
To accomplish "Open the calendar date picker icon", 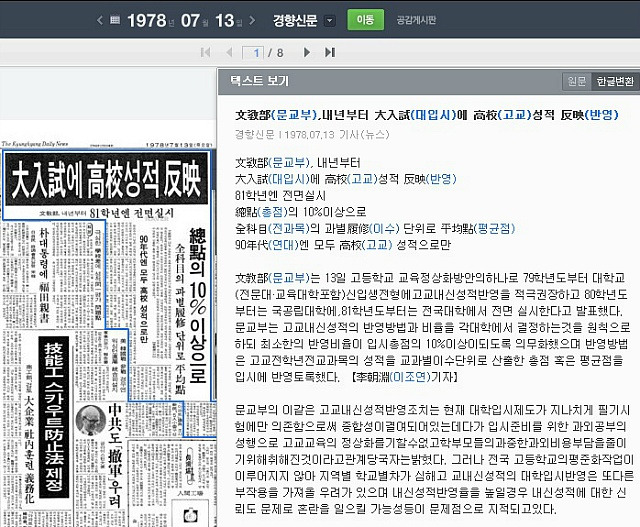I will [115, 20].
